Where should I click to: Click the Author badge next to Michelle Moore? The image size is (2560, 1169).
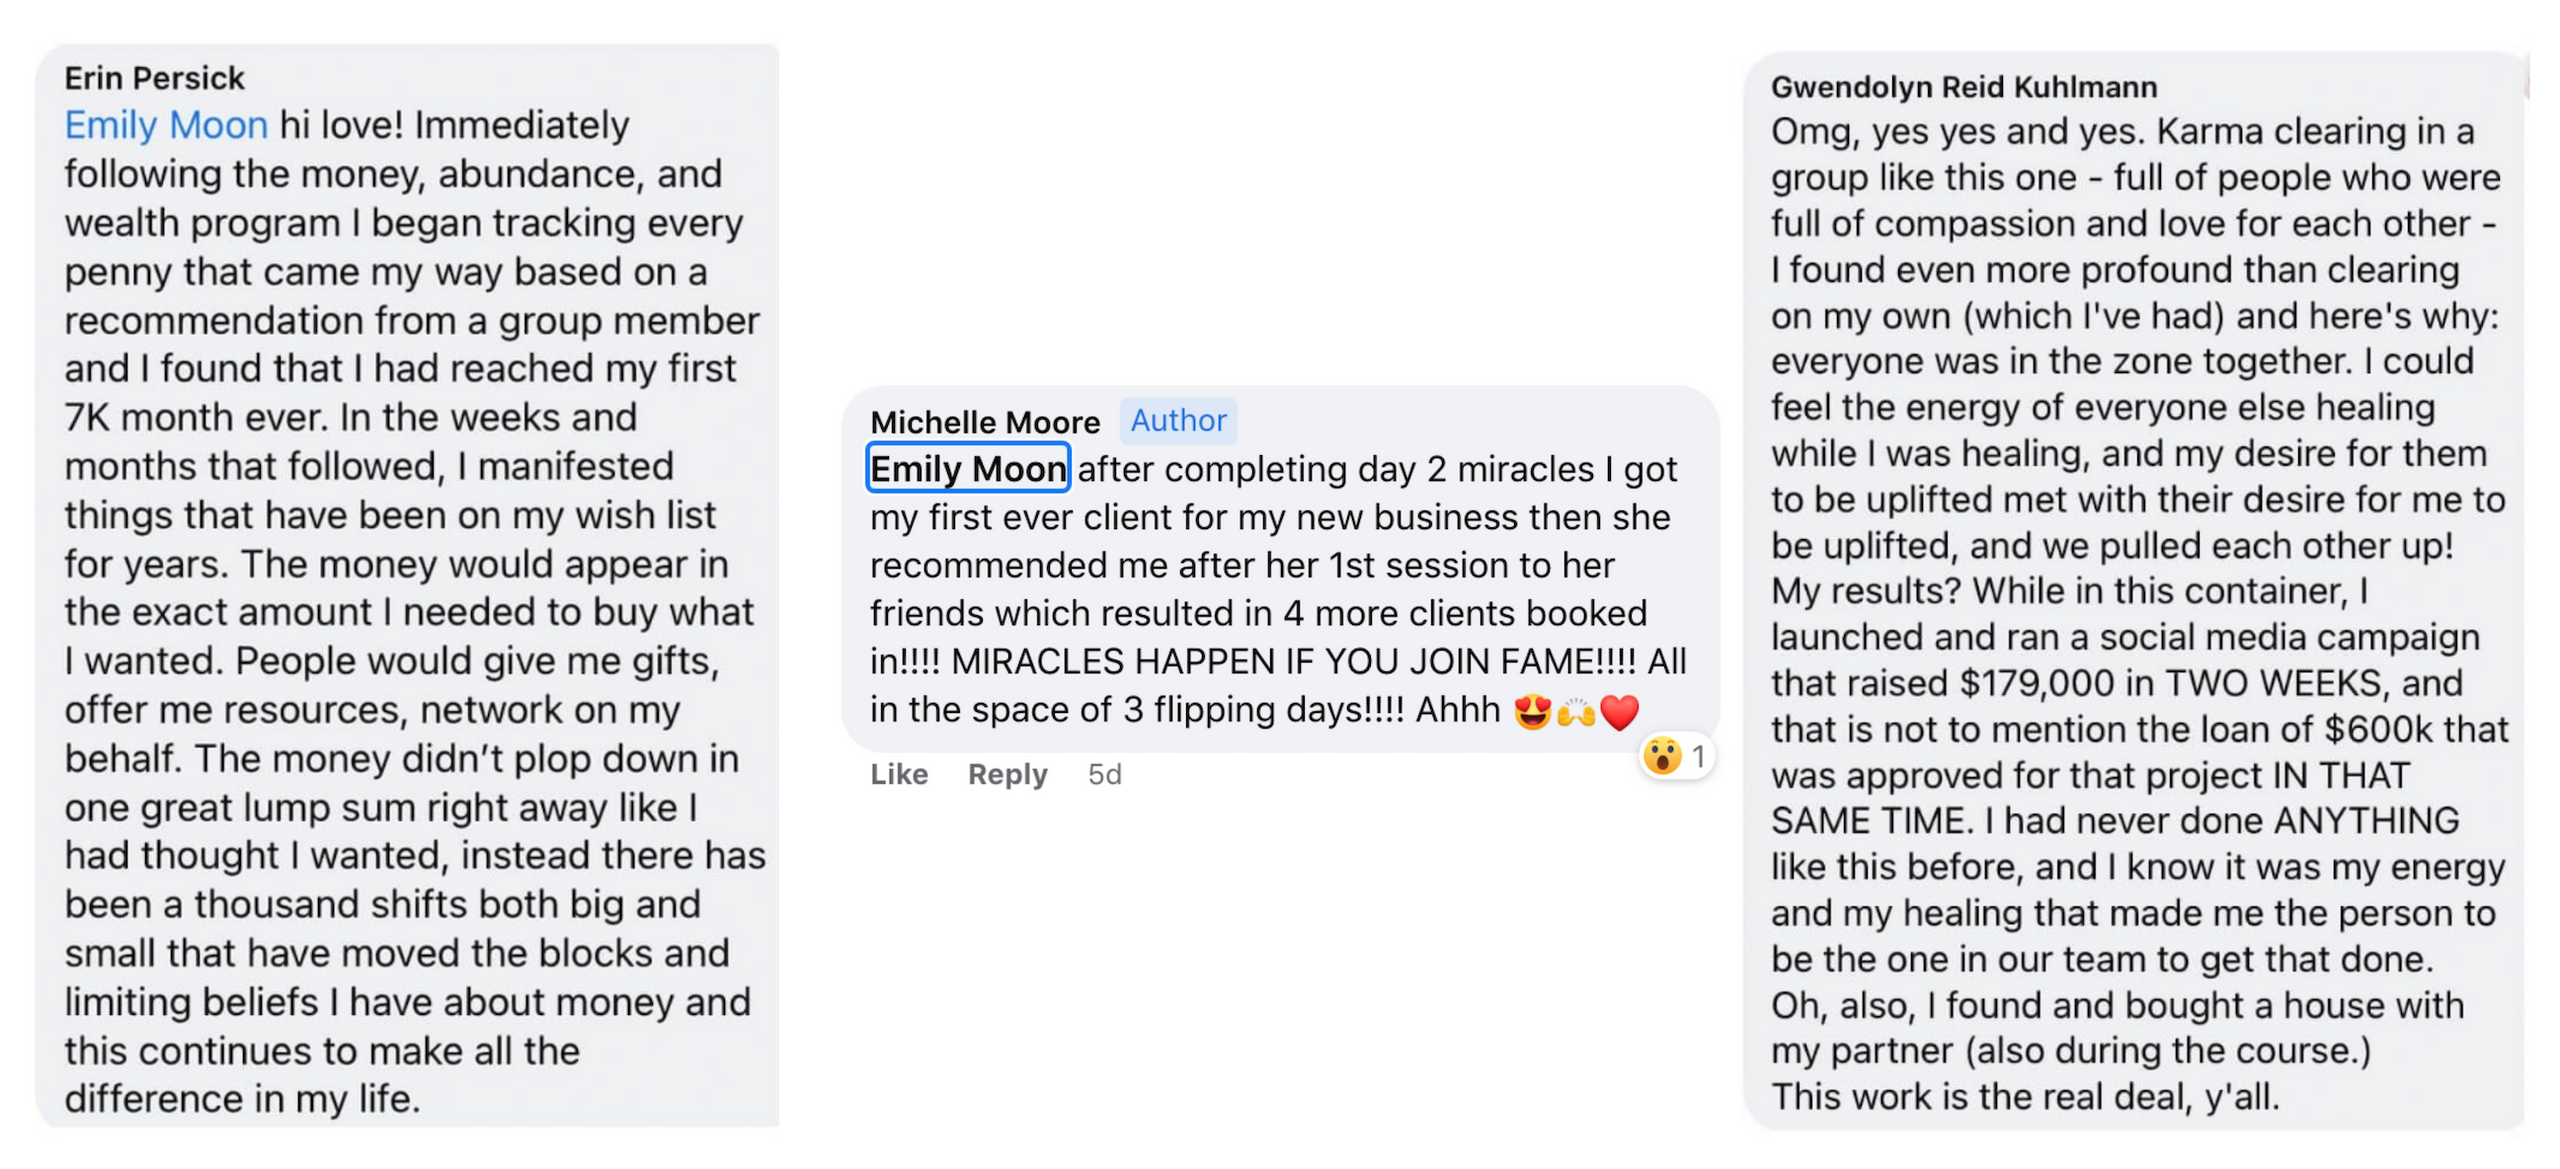click(x=1177, y=420)
